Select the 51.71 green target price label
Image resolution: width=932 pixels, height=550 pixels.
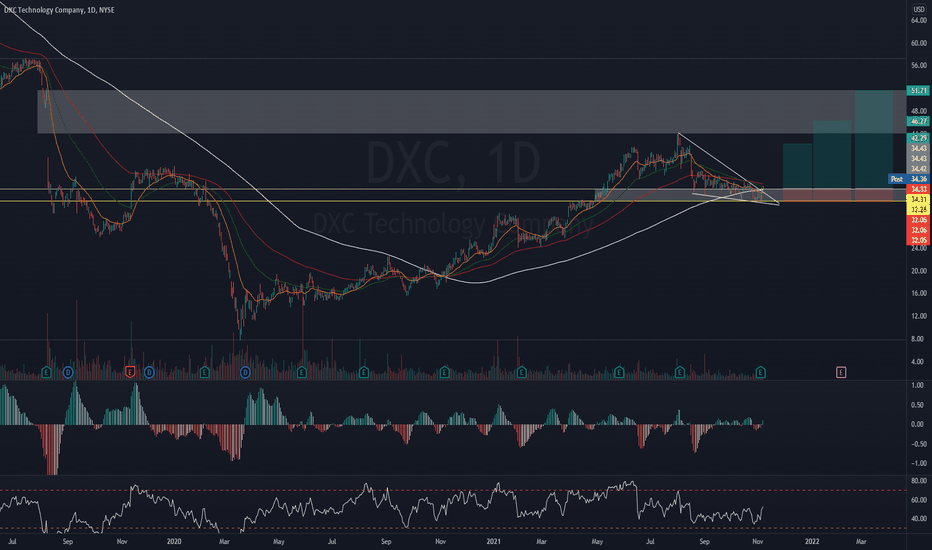[x=918, y=91]
